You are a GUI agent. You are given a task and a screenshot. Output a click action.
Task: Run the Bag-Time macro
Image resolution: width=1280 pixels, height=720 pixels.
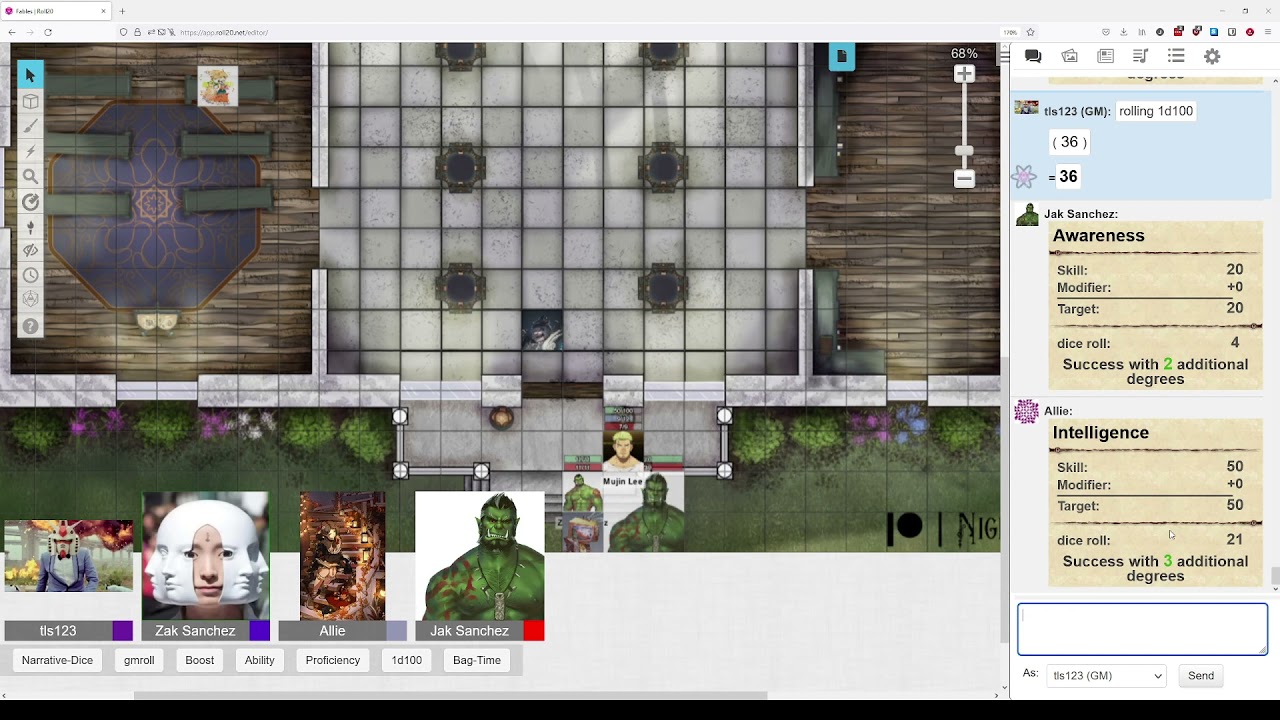tap(477, 660)
